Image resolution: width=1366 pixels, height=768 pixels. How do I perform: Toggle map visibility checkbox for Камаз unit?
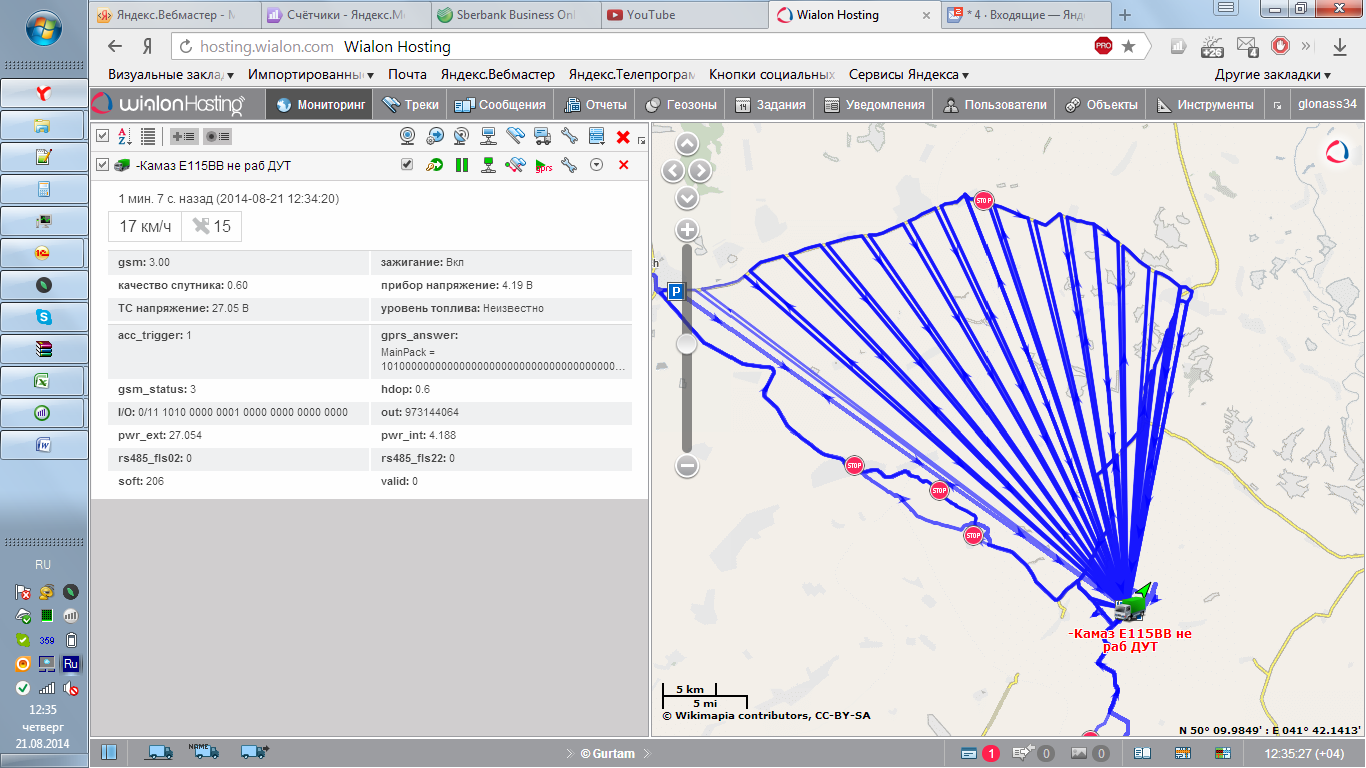[407, 165]
